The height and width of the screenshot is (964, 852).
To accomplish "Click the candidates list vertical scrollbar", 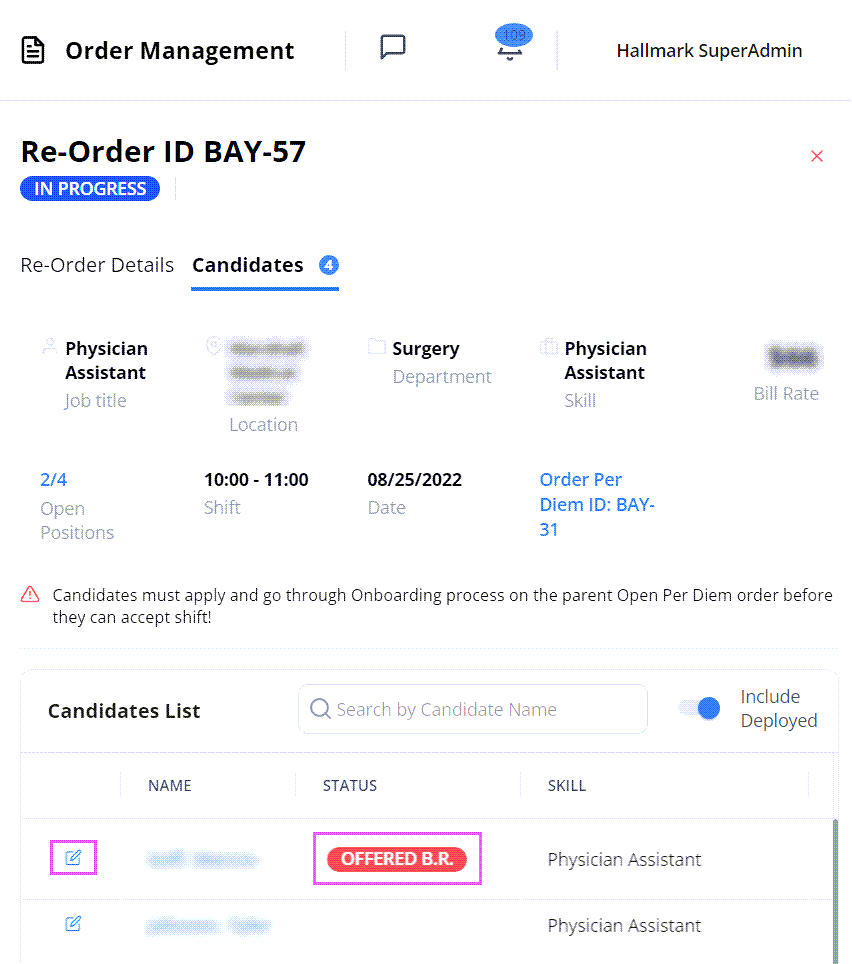I will 835,891.
